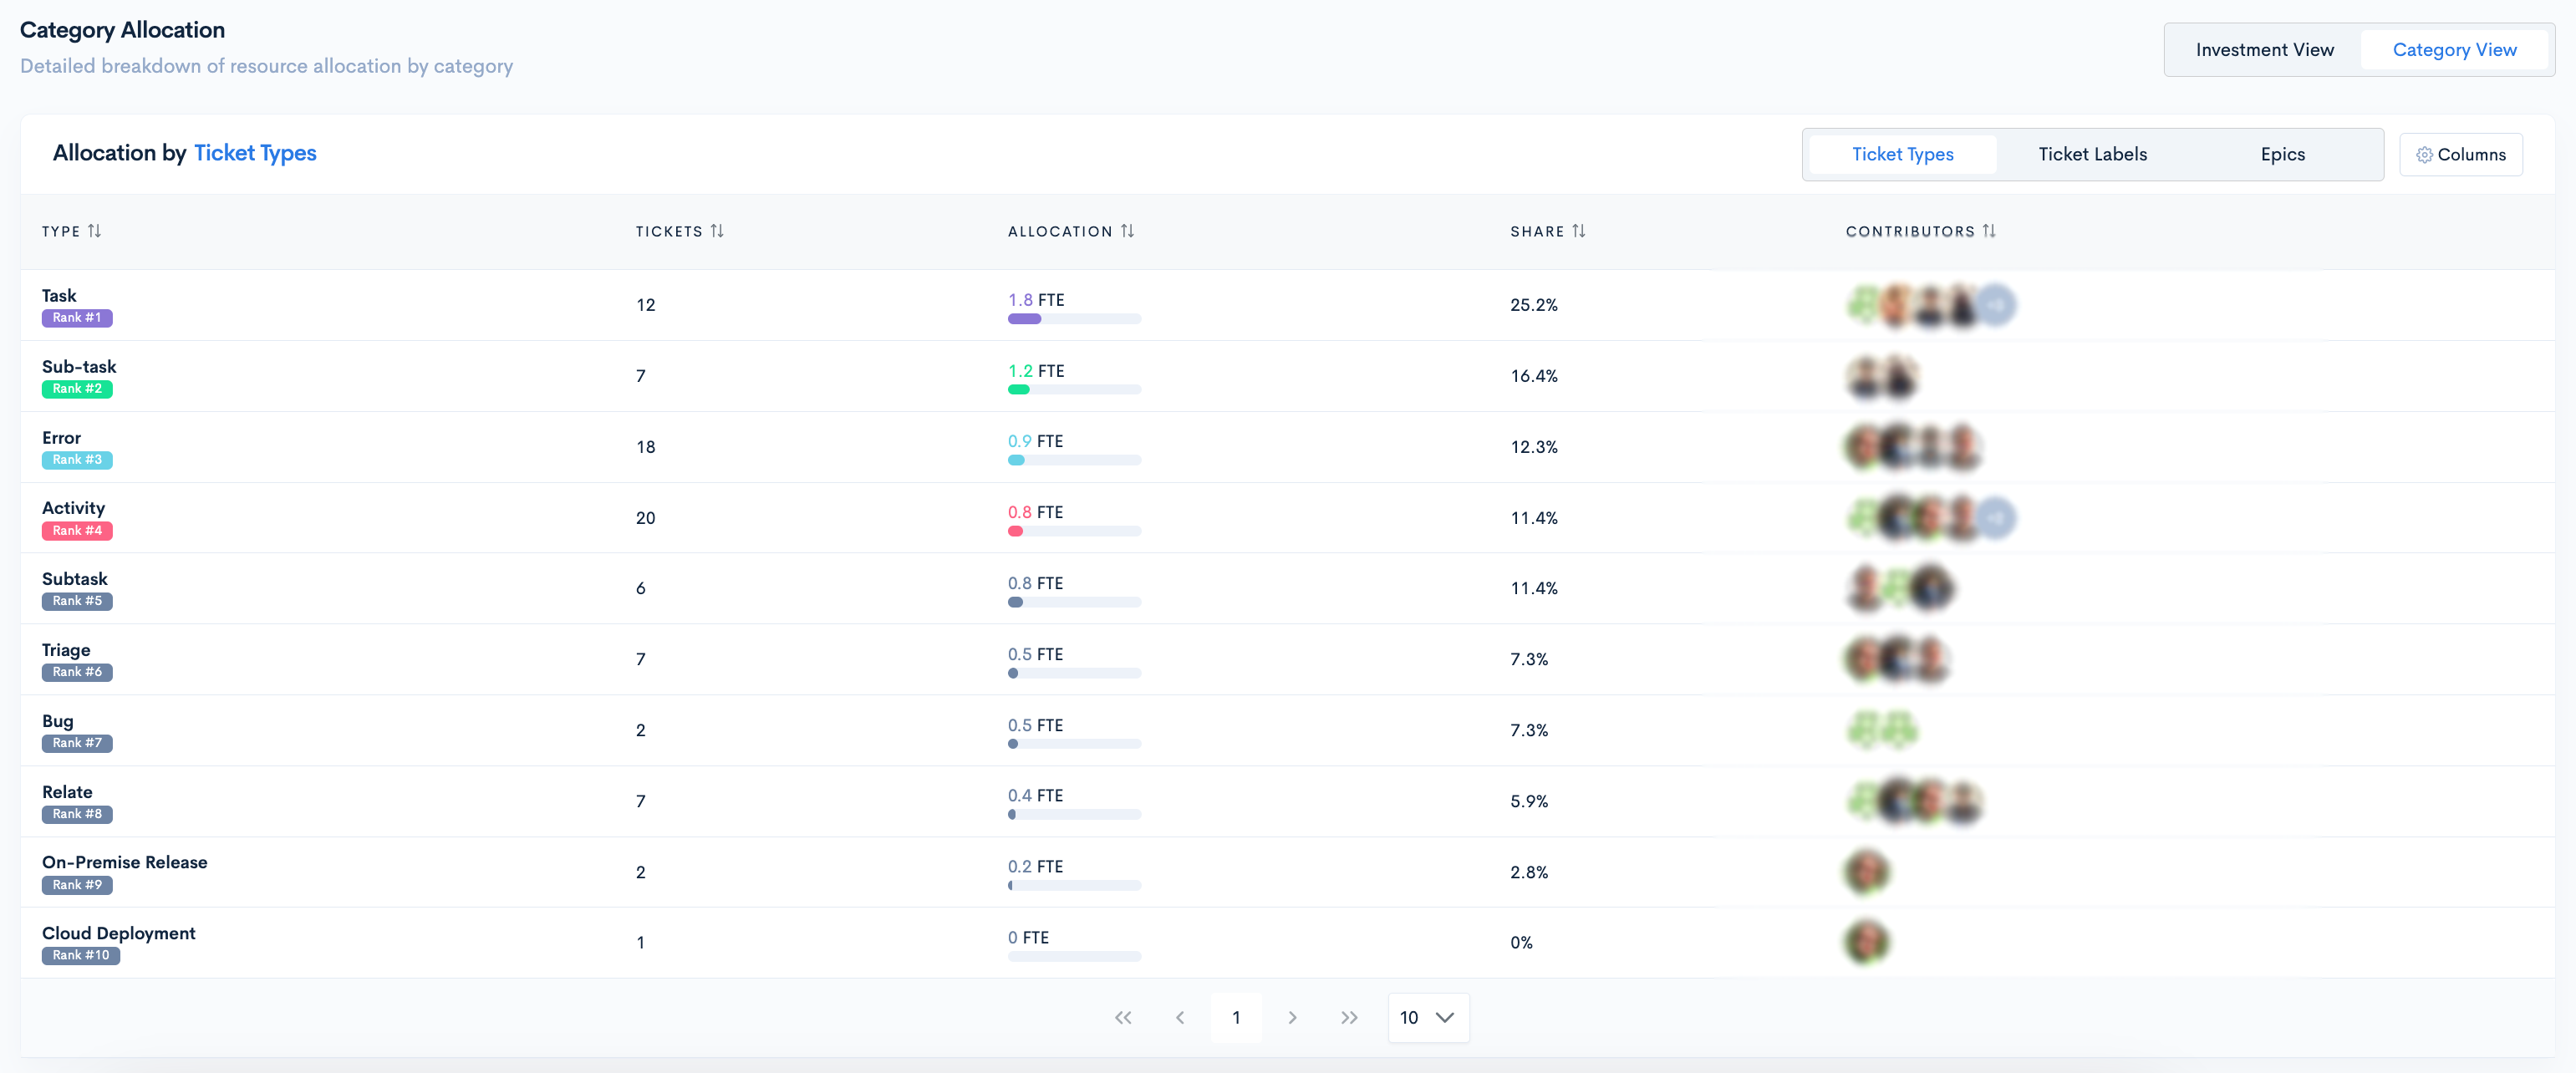This screenshot has height=1073, width=2576.
Task: Sort by Allocation column arrows
Action: [1127, 231]
